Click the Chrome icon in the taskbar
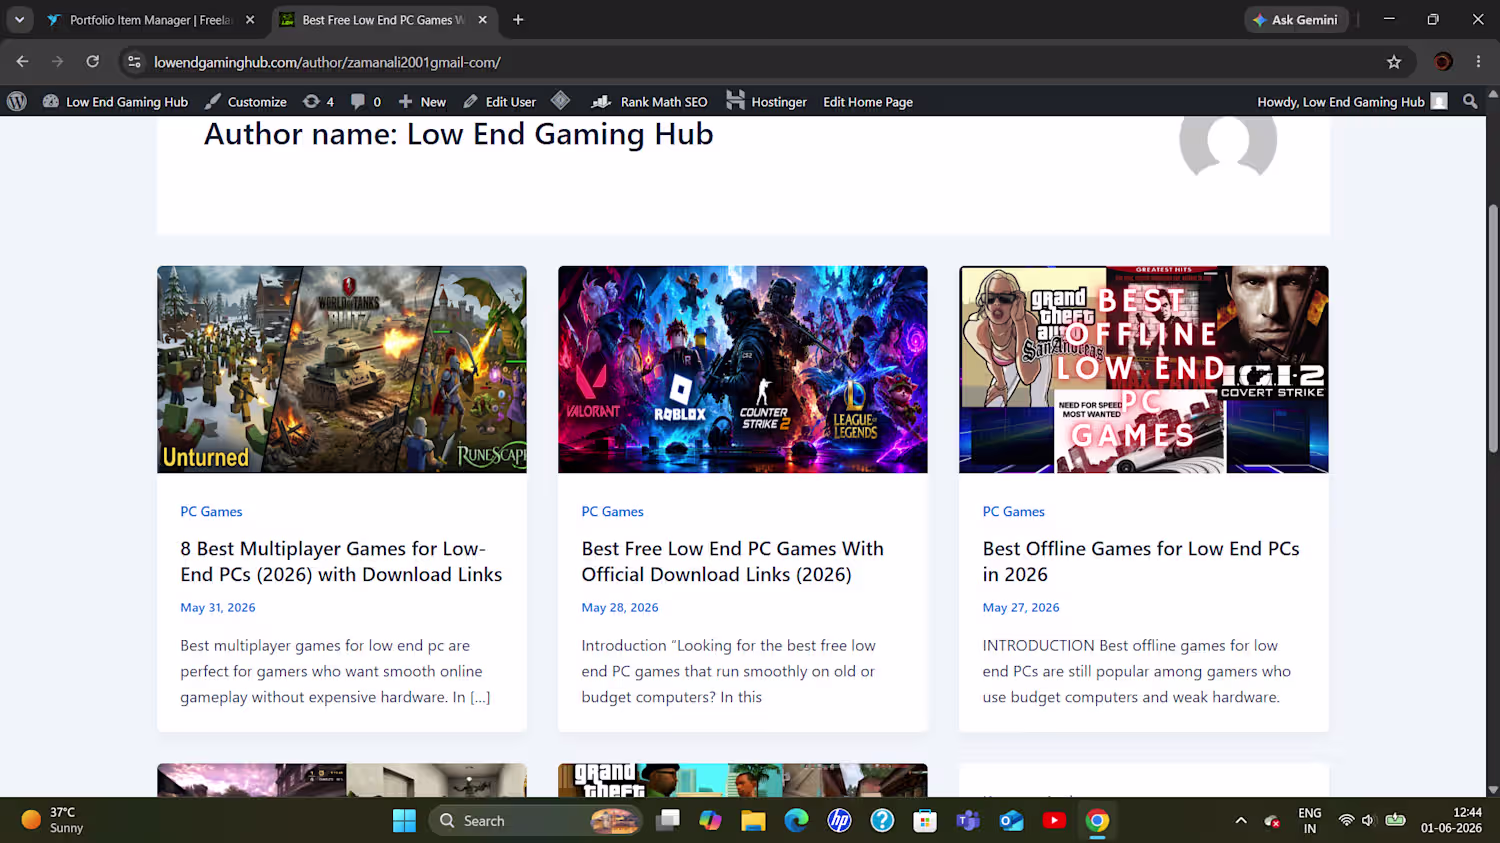 1097,821
